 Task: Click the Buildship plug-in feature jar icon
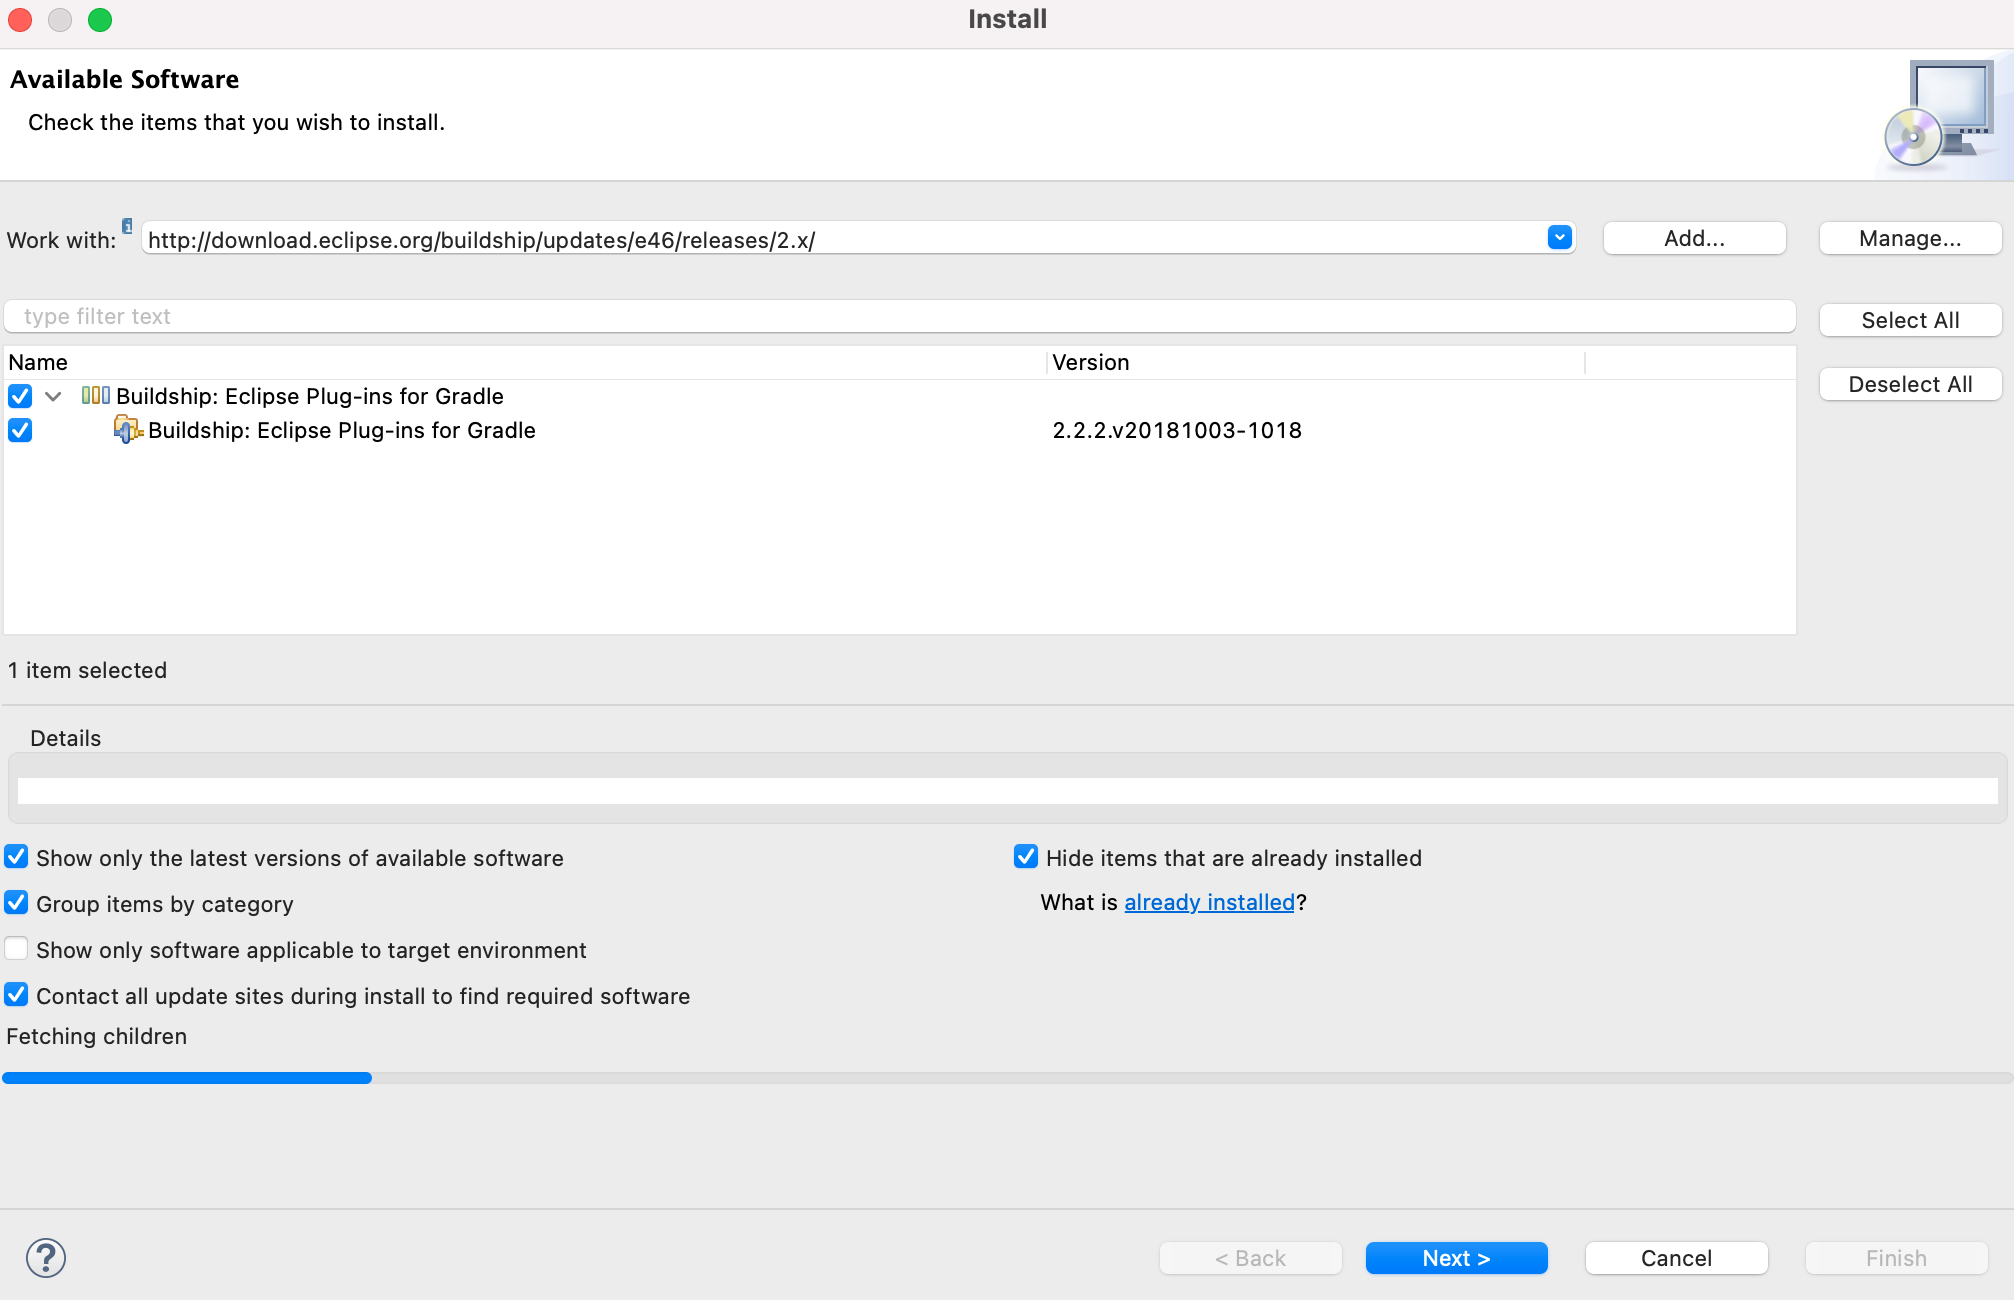pyautogui.click(x=128, y=430)
